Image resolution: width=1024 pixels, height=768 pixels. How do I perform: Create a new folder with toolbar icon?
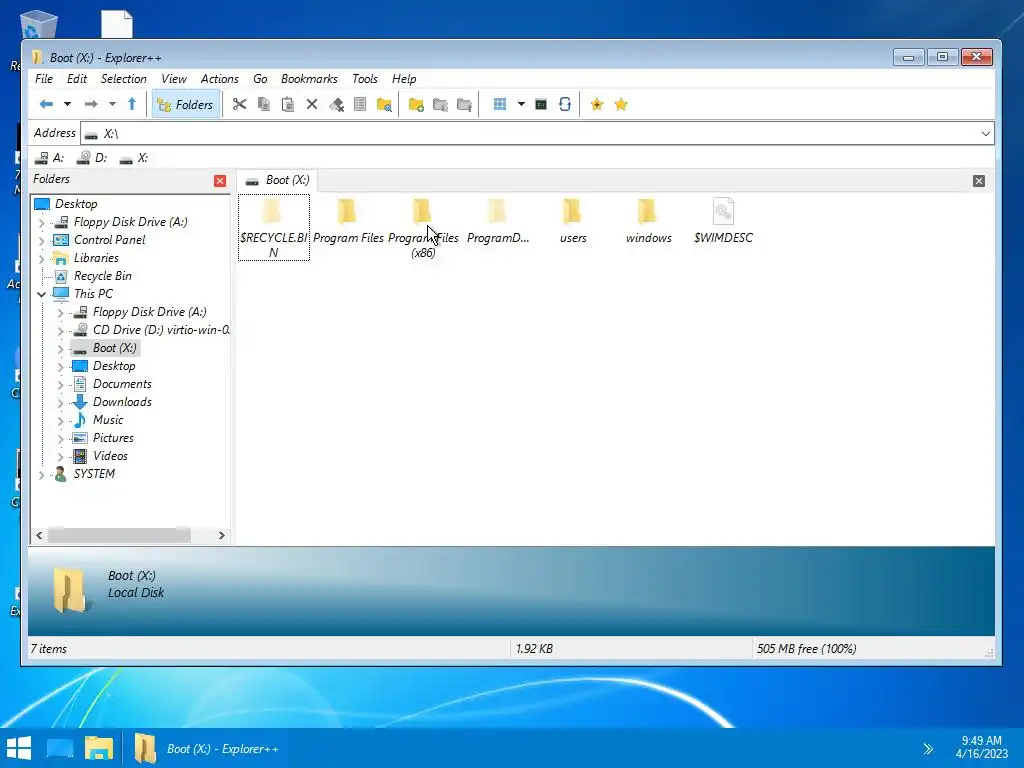pyautogui.click(x=416, y=104)
